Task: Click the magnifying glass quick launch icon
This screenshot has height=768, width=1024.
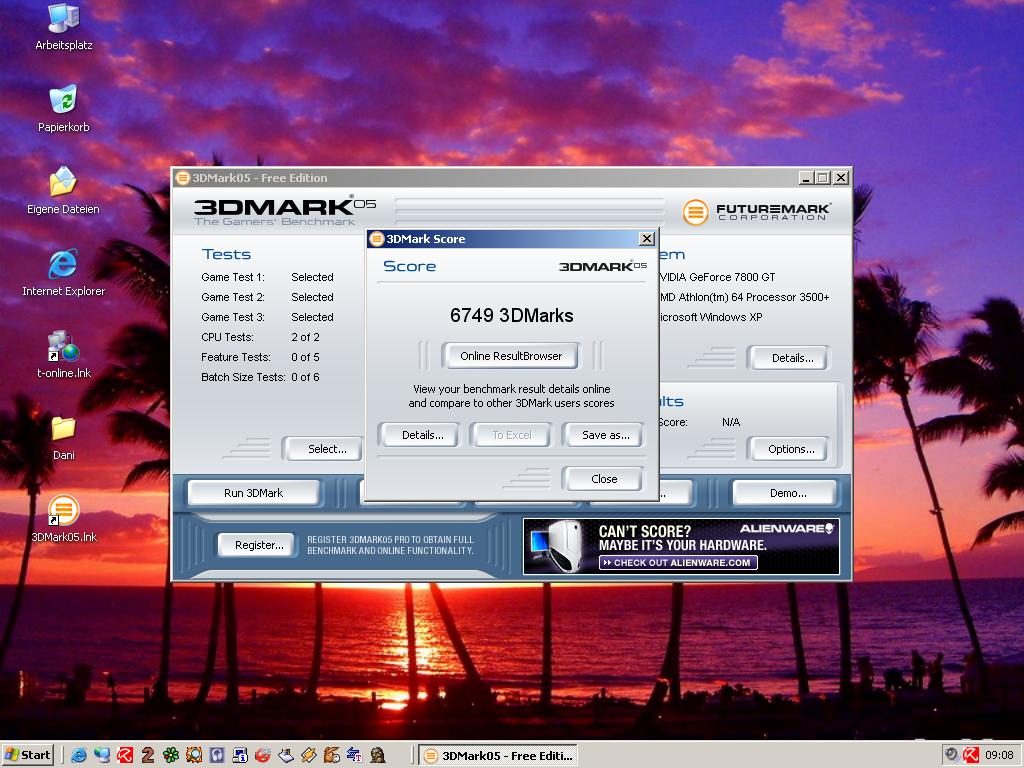Action: [x=194, y=755]
